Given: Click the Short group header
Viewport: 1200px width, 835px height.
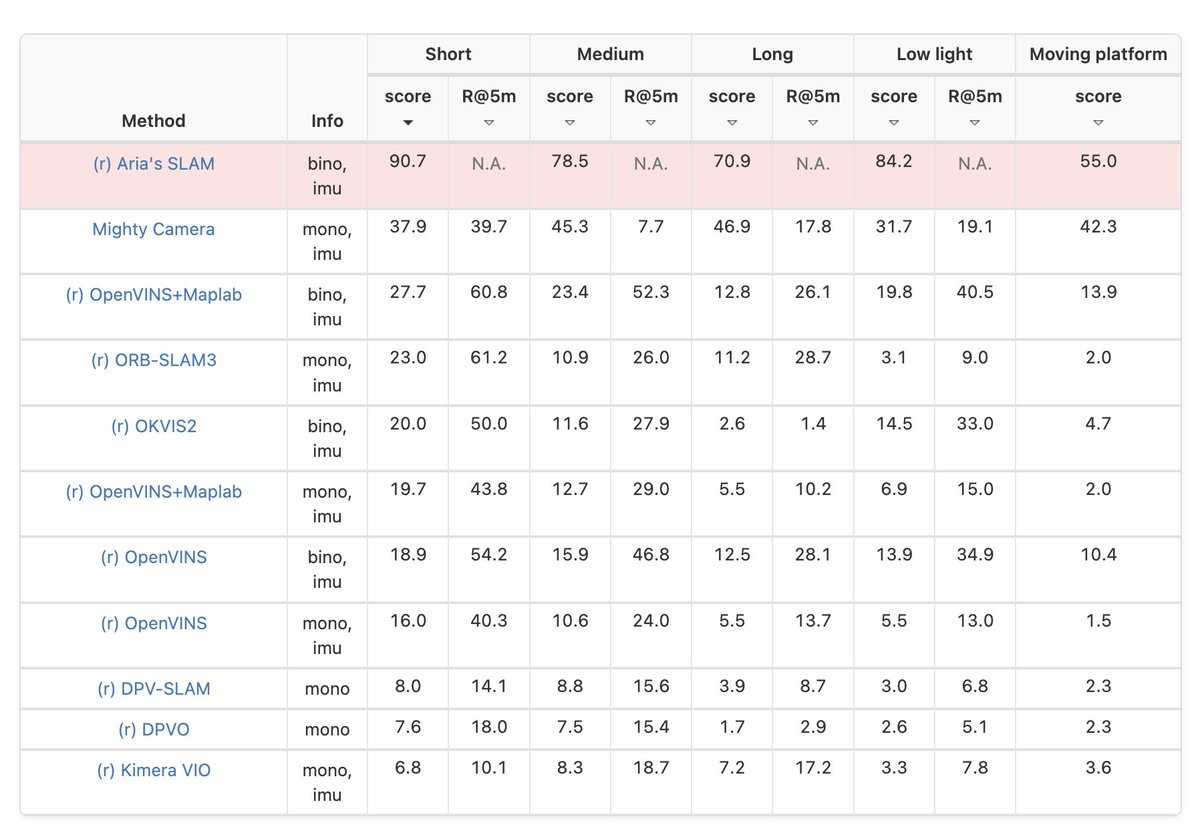Looking at the screenshot, I should tap(448, 54).
